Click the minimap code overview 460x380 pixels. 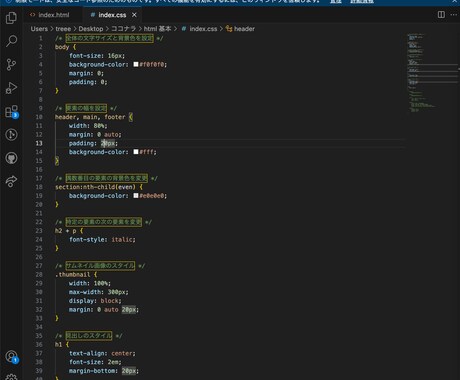[x=432, y=73]
